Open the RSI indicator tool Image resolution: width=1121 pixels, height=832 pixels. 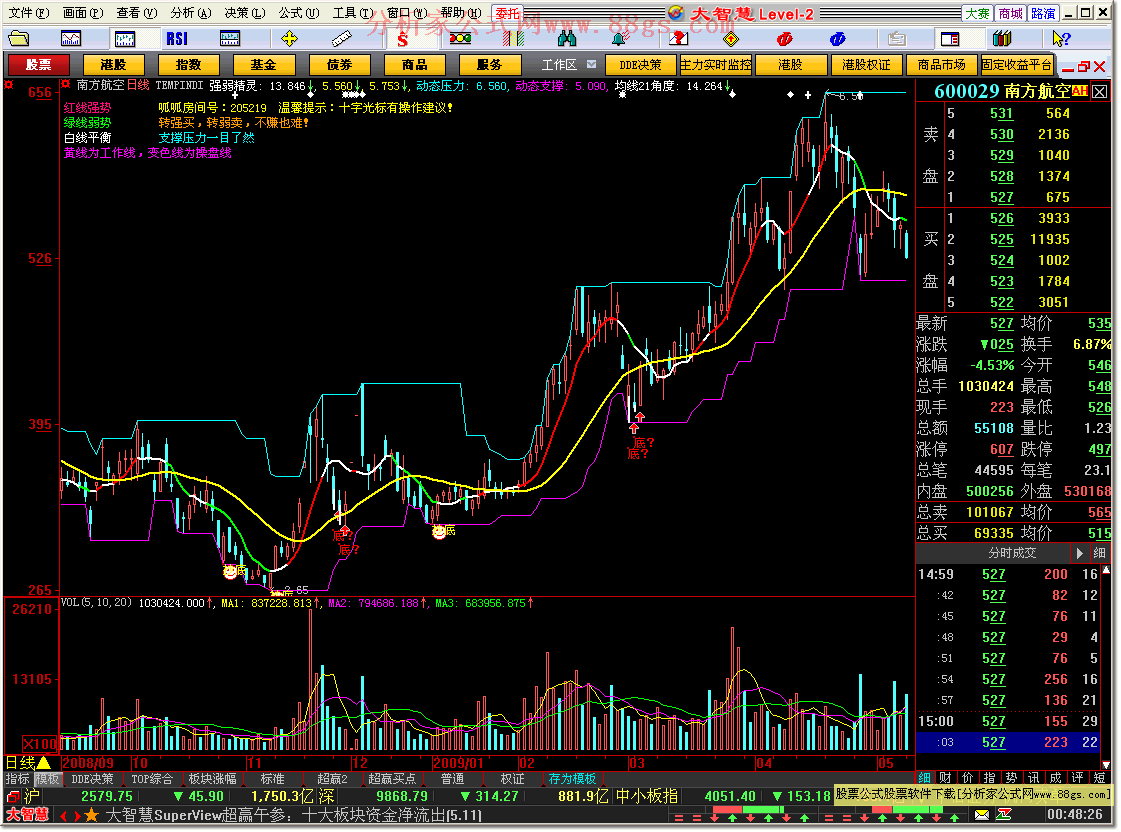click(177, 38)
